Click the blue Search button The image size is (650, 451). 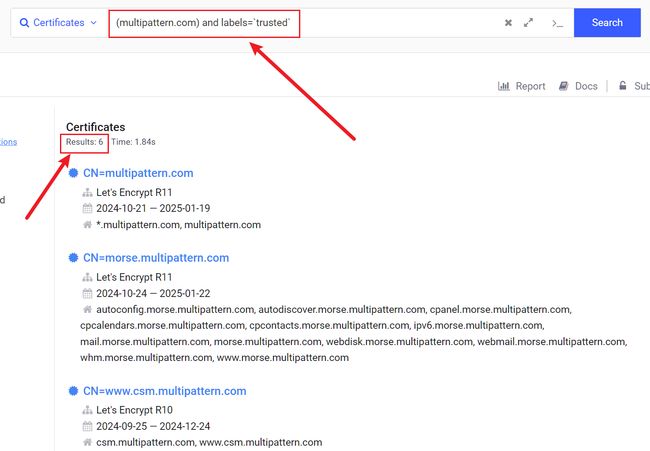607,22
